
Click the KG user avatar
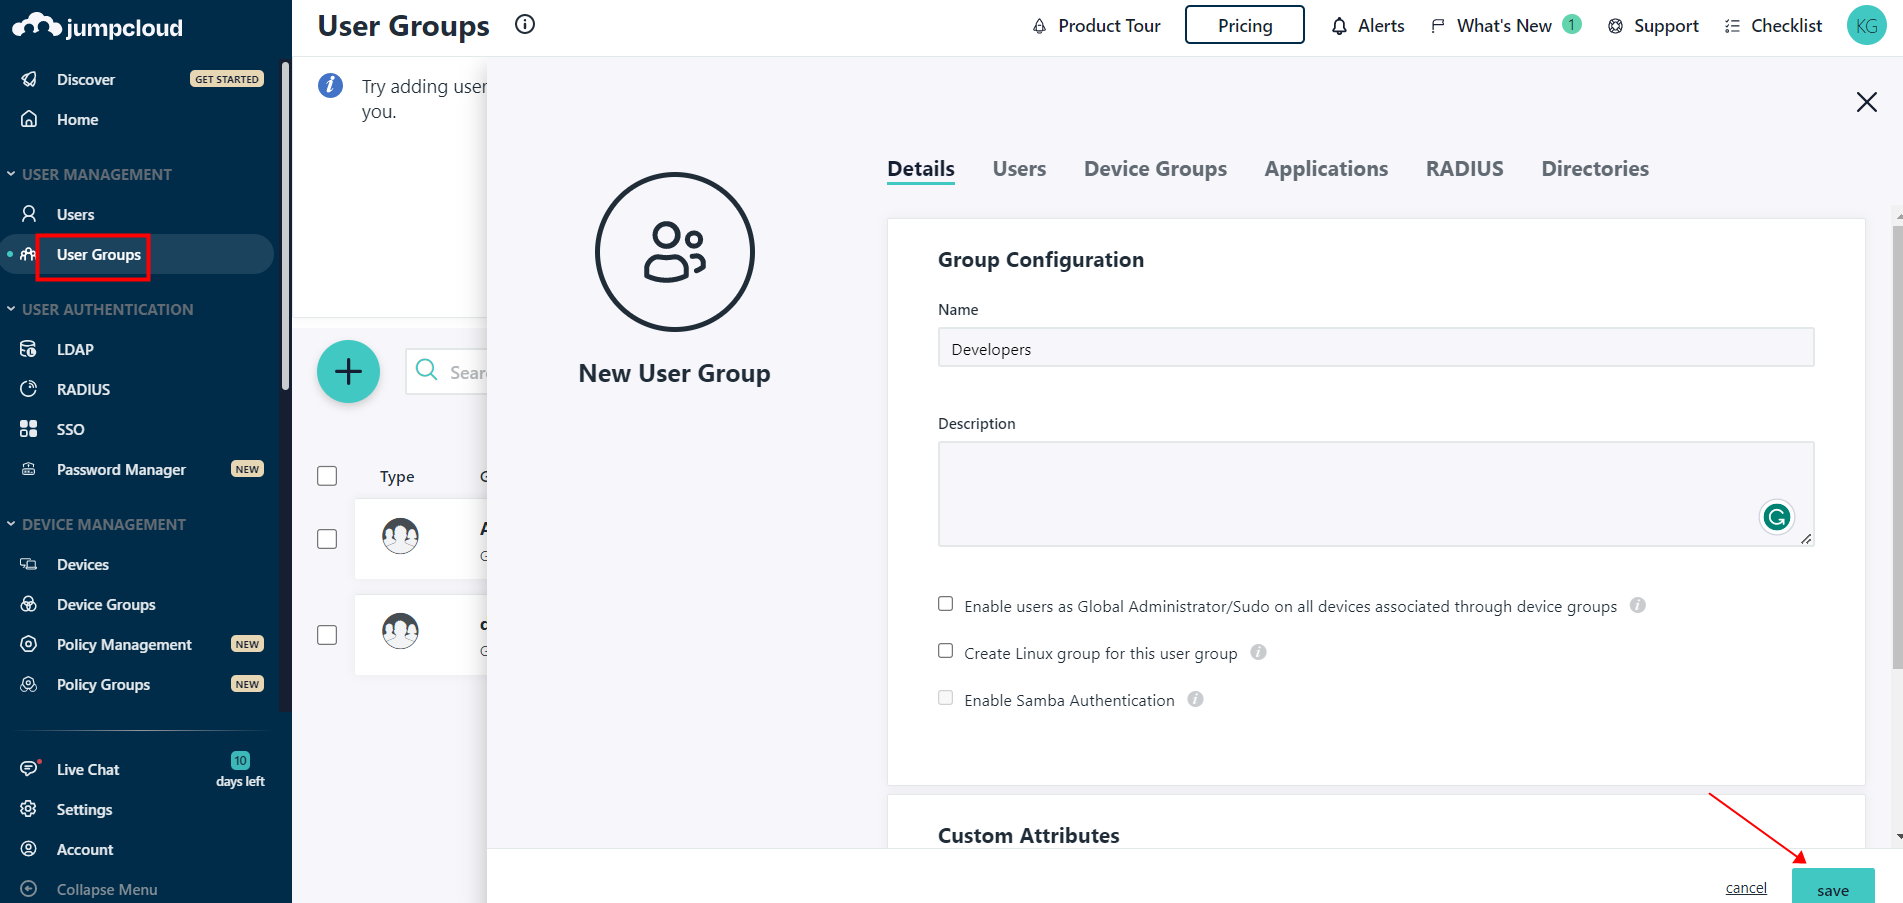[1866, 26]
